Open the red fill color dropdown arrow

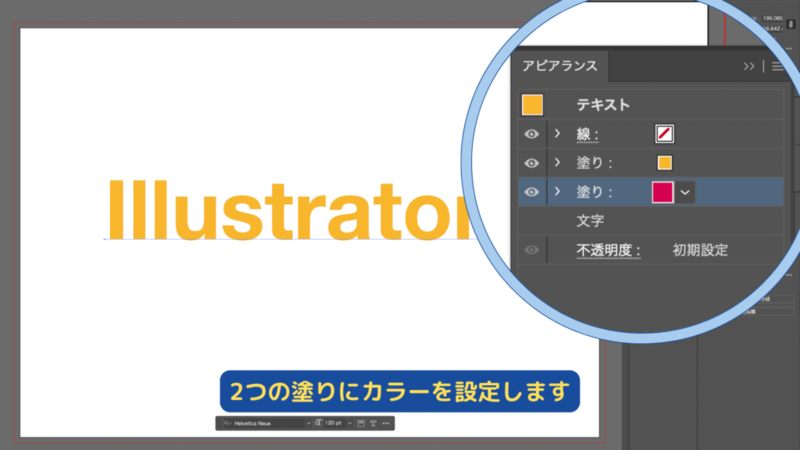click(685, 192)
